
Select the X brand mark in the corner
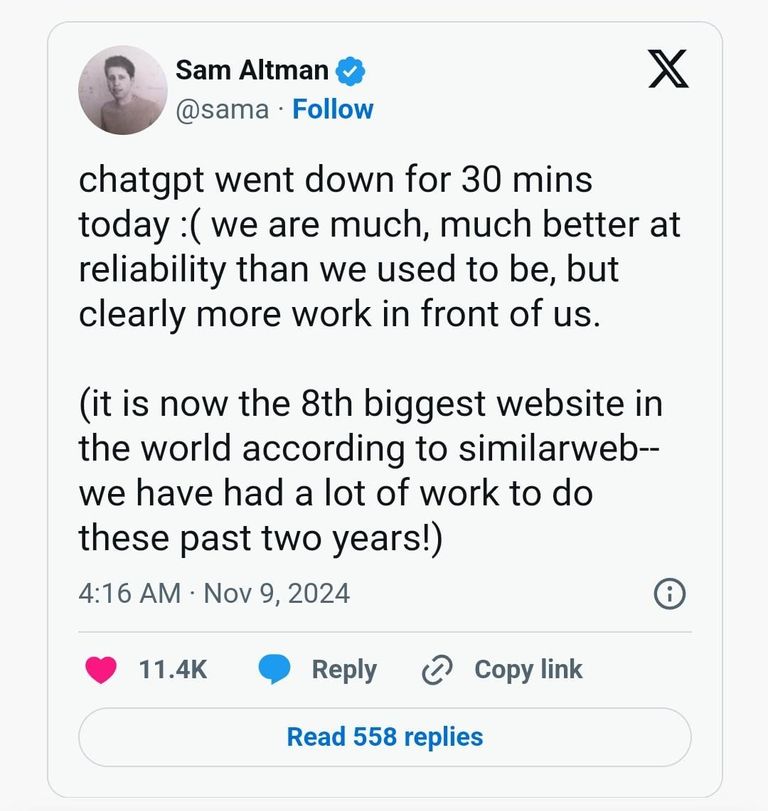click(669, 70)
